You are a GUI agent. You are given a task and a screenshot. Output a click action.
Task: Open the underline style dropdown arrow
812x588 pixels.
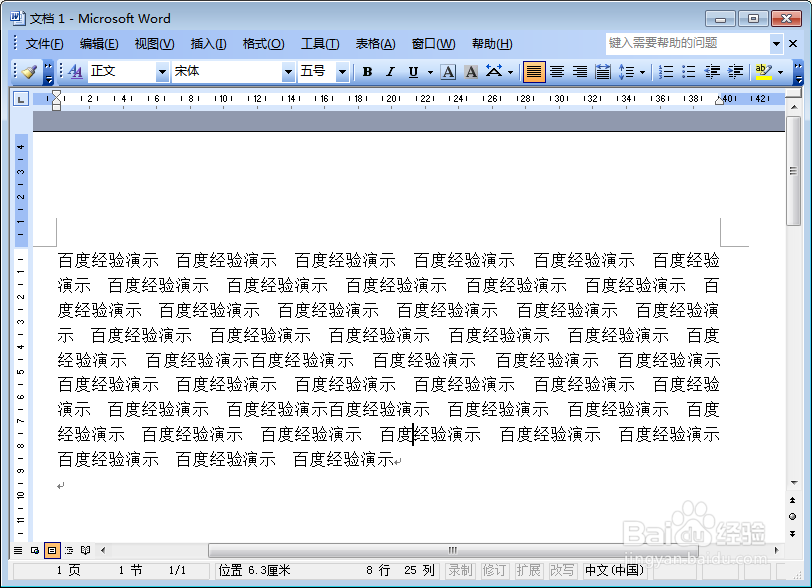click(430, 72)
